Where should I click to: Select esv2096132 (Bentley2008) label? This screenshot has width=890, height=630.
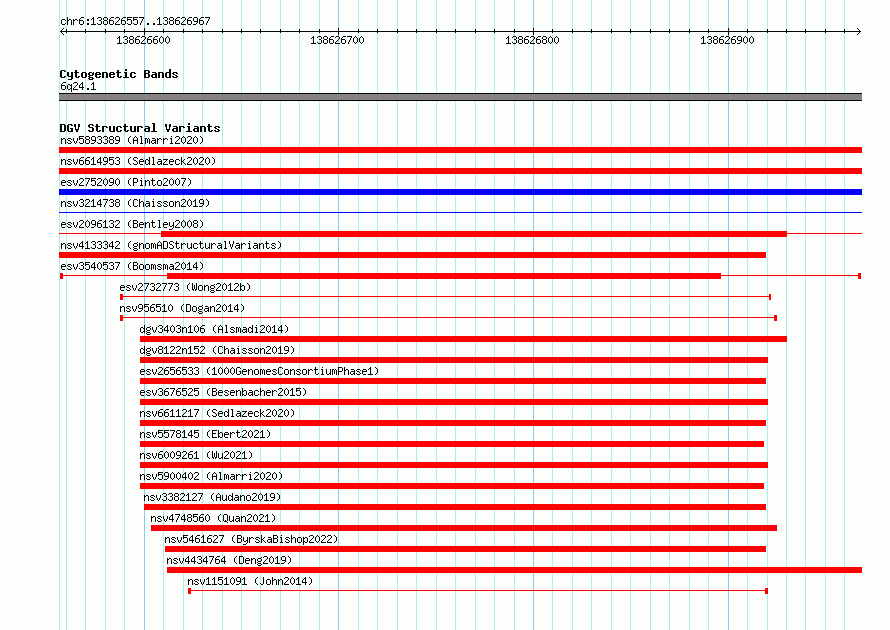coord(132,224)
